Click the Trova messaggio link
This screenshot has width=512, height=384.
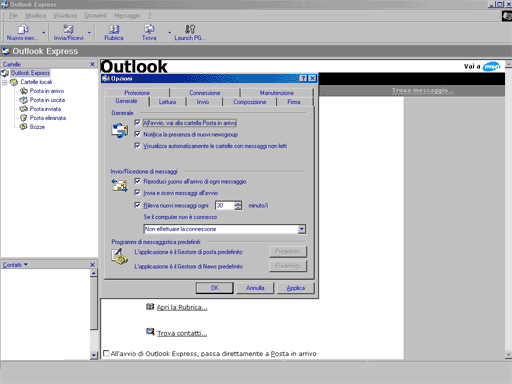coord(423,90)
